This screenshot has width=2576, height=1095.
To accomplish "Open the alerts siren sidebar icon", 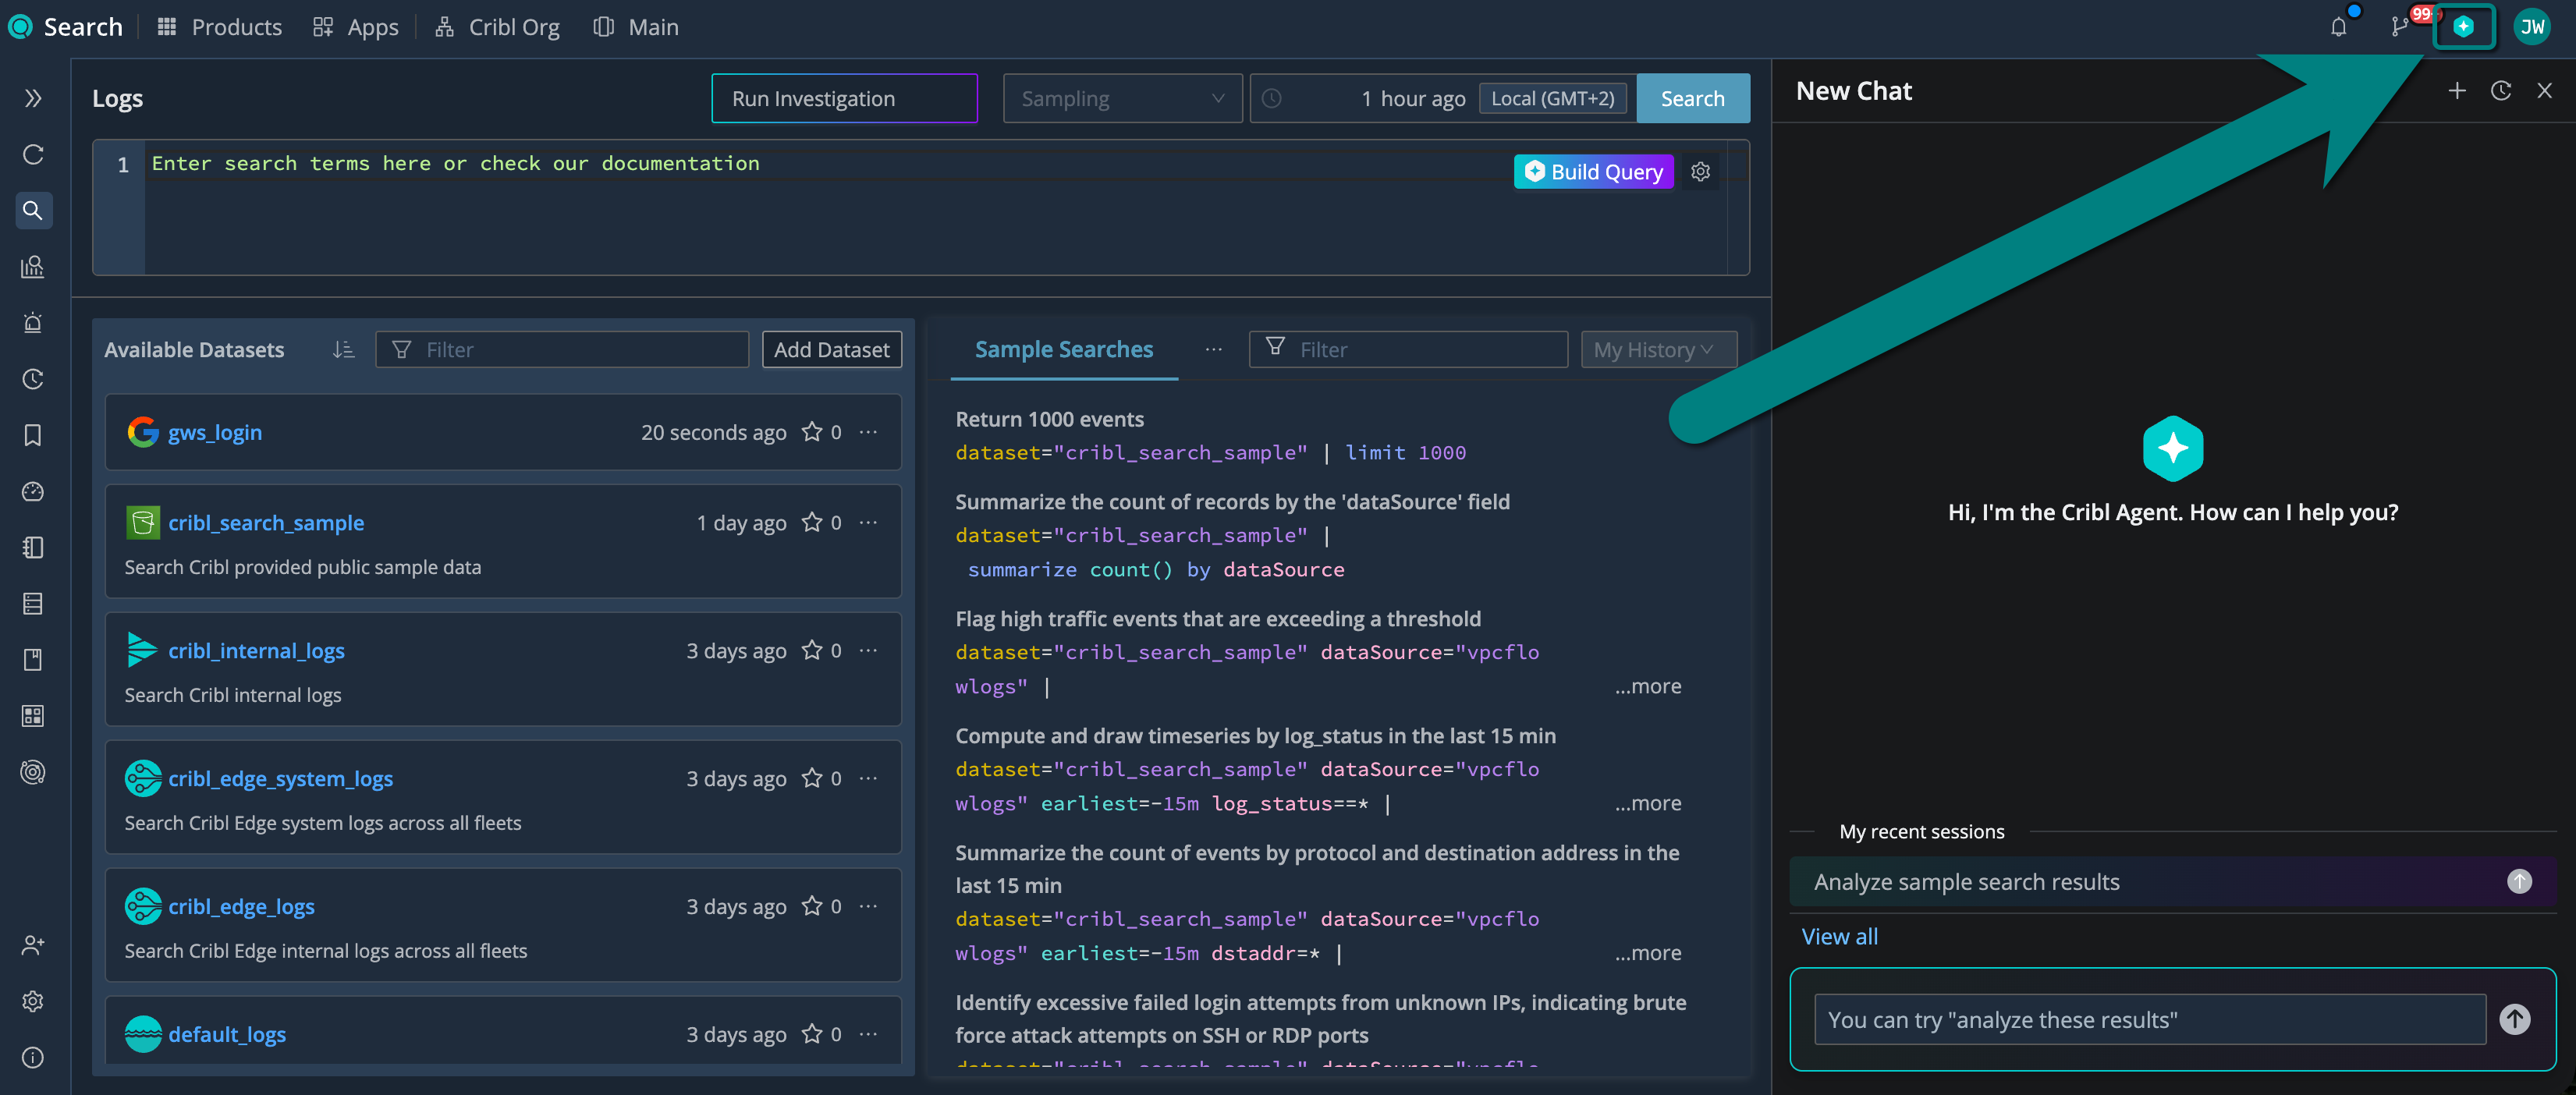I will (33, 322).
